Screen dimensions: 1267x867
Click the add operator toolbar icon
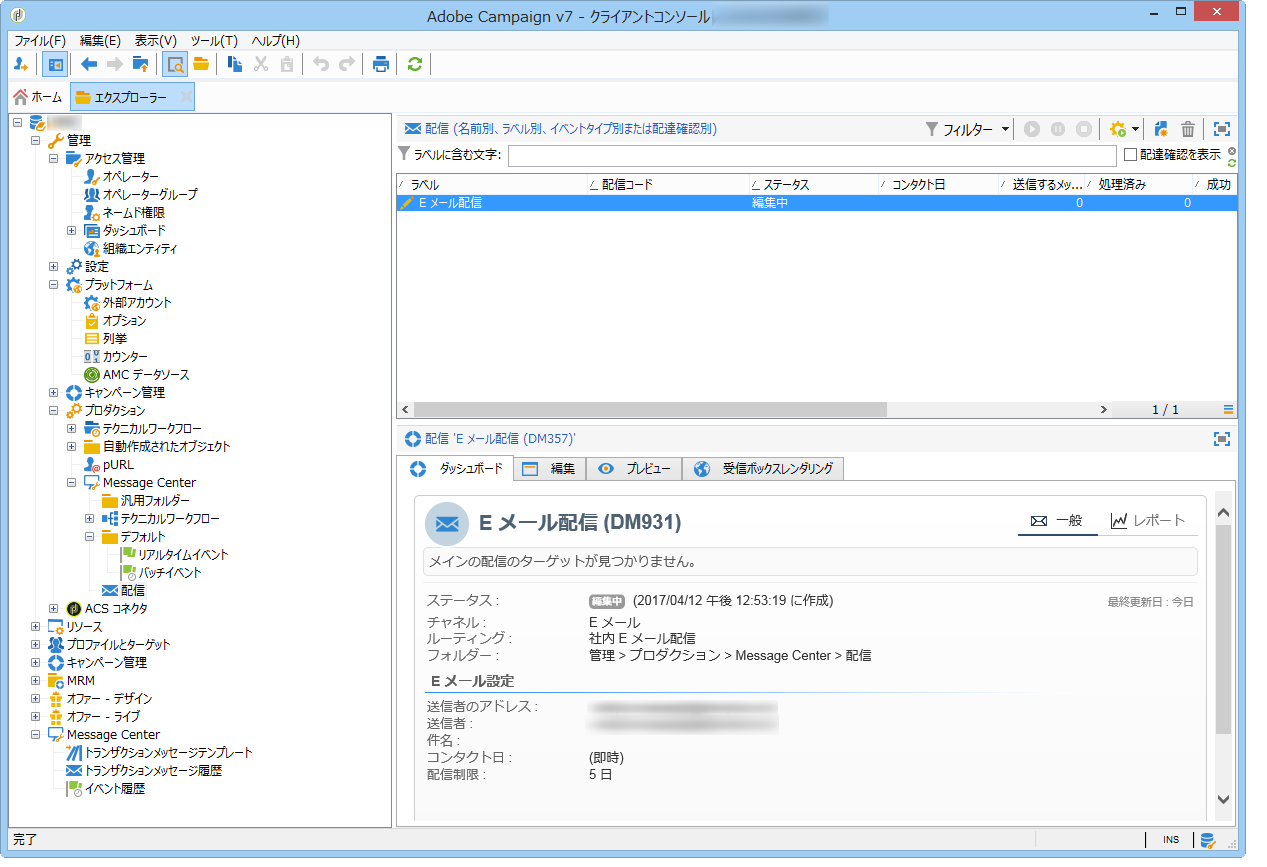tap(20, 64)
